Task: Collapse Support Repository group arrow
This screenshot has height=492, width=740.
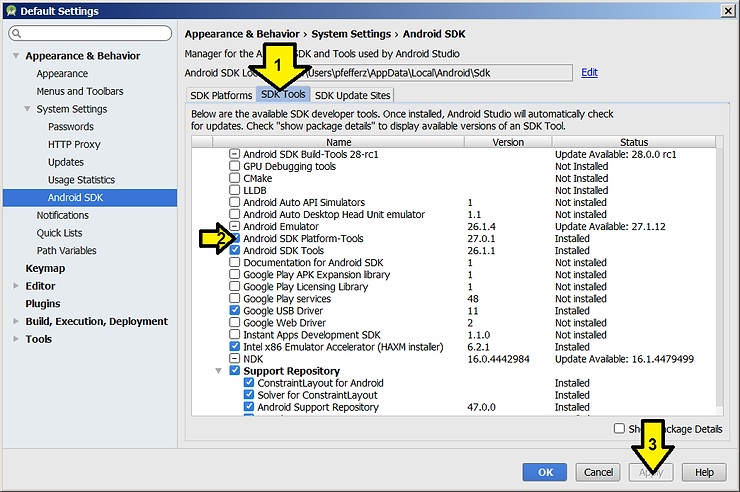Action: tap(219, 371)
